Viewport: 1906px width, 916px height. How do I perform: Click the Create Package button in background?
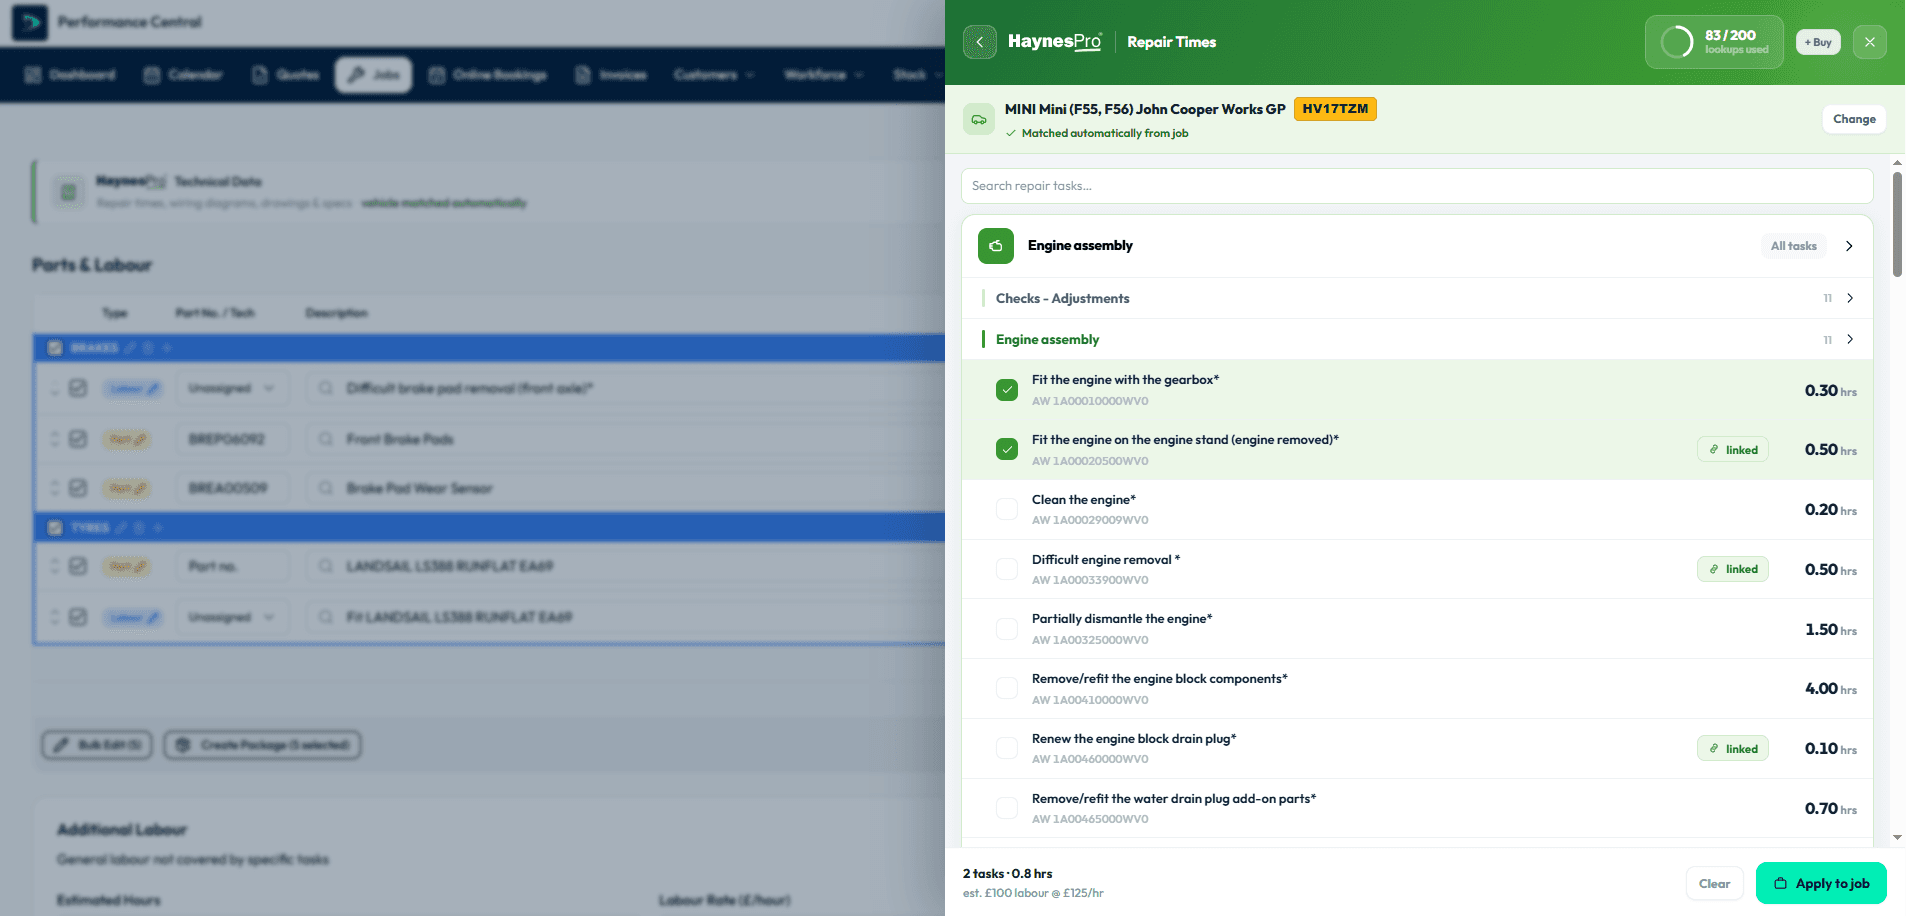[262, 745]
